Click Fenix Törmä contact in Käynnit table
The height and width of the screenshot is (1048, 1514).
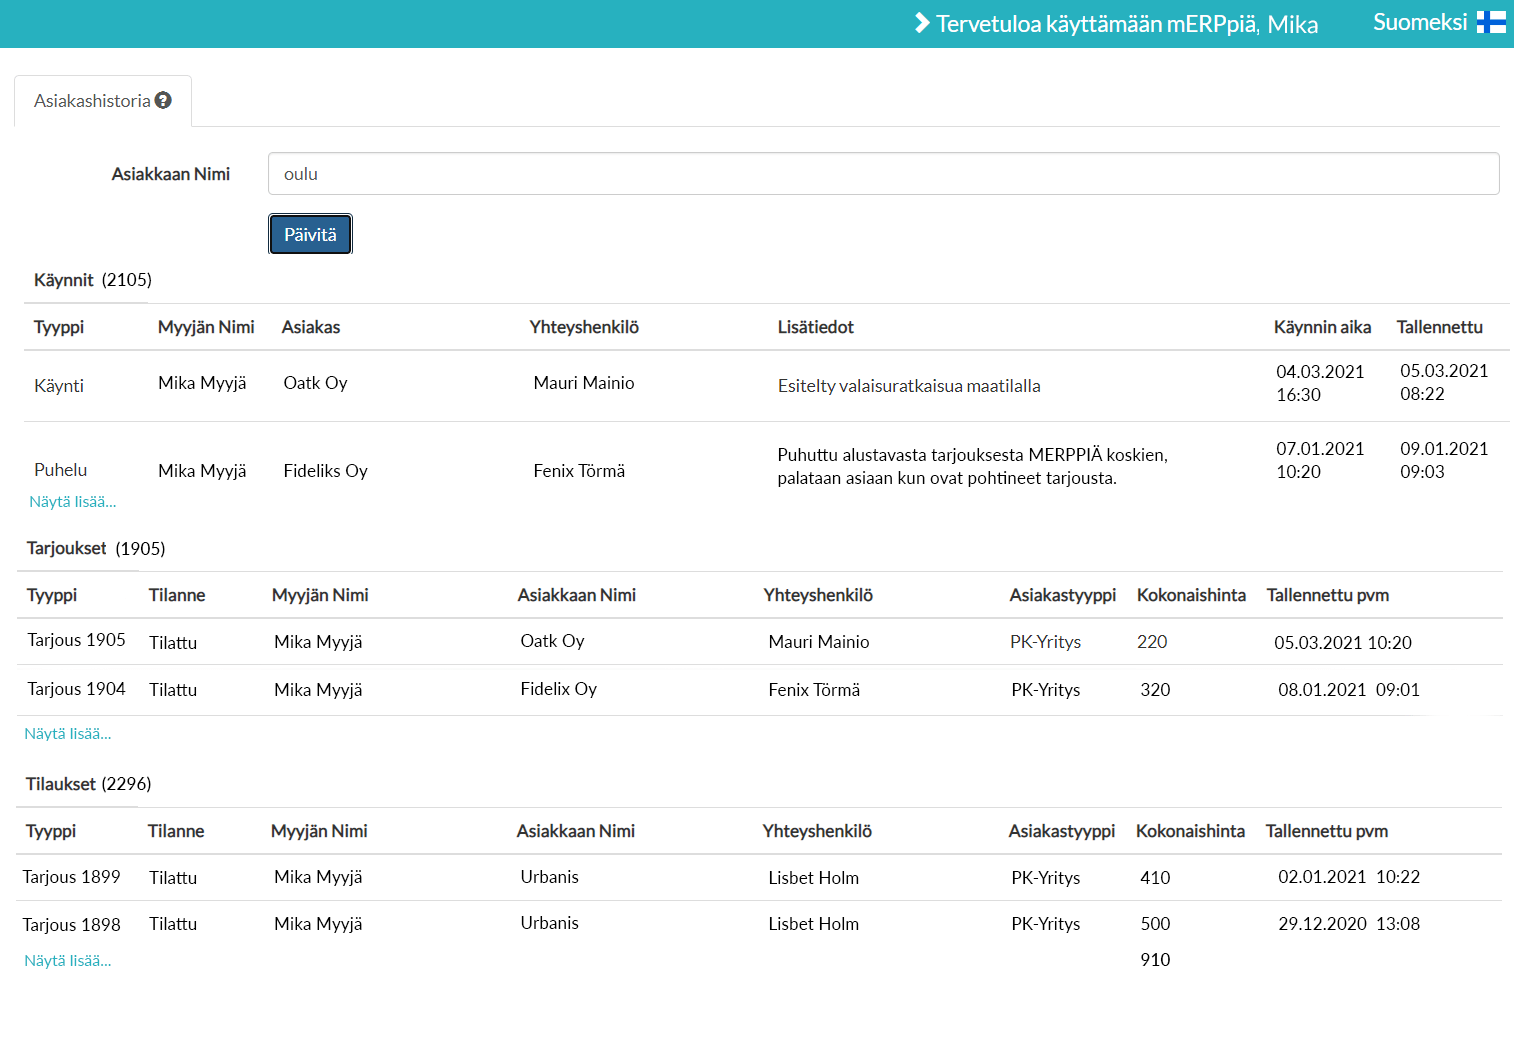tap(579, 471)
